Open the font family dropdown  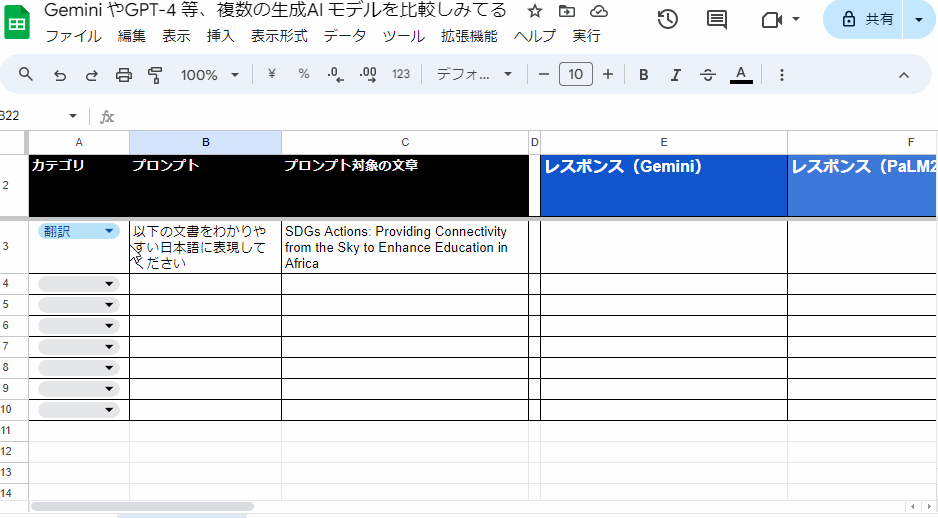pyautogui.click(x=474, y=74)
